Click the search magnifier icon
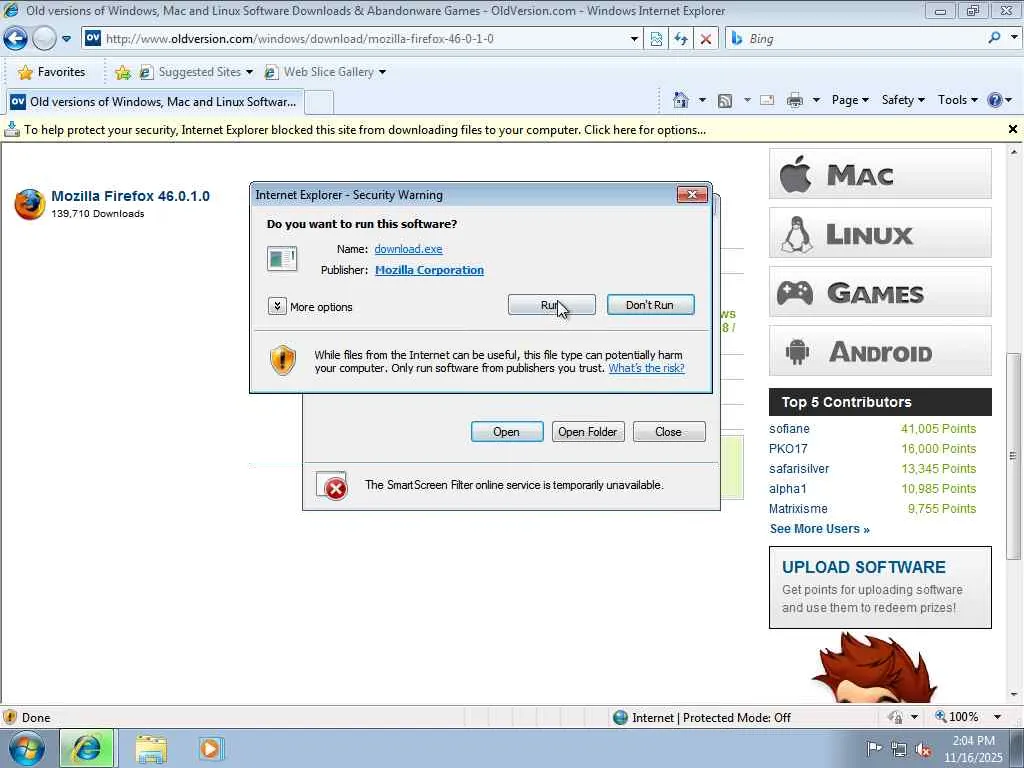The height and width of the screenshot is (768, 1024). (x=994, y=38)
